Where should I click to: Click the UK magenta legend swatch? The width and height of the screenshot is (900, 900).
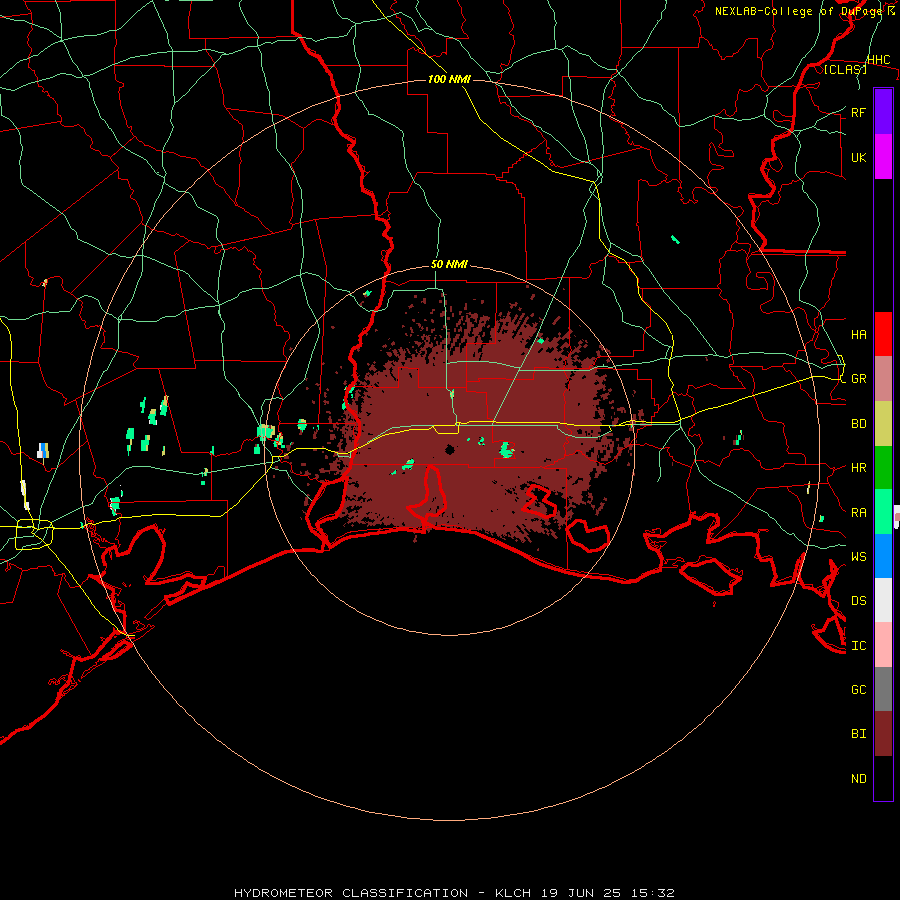883,157
